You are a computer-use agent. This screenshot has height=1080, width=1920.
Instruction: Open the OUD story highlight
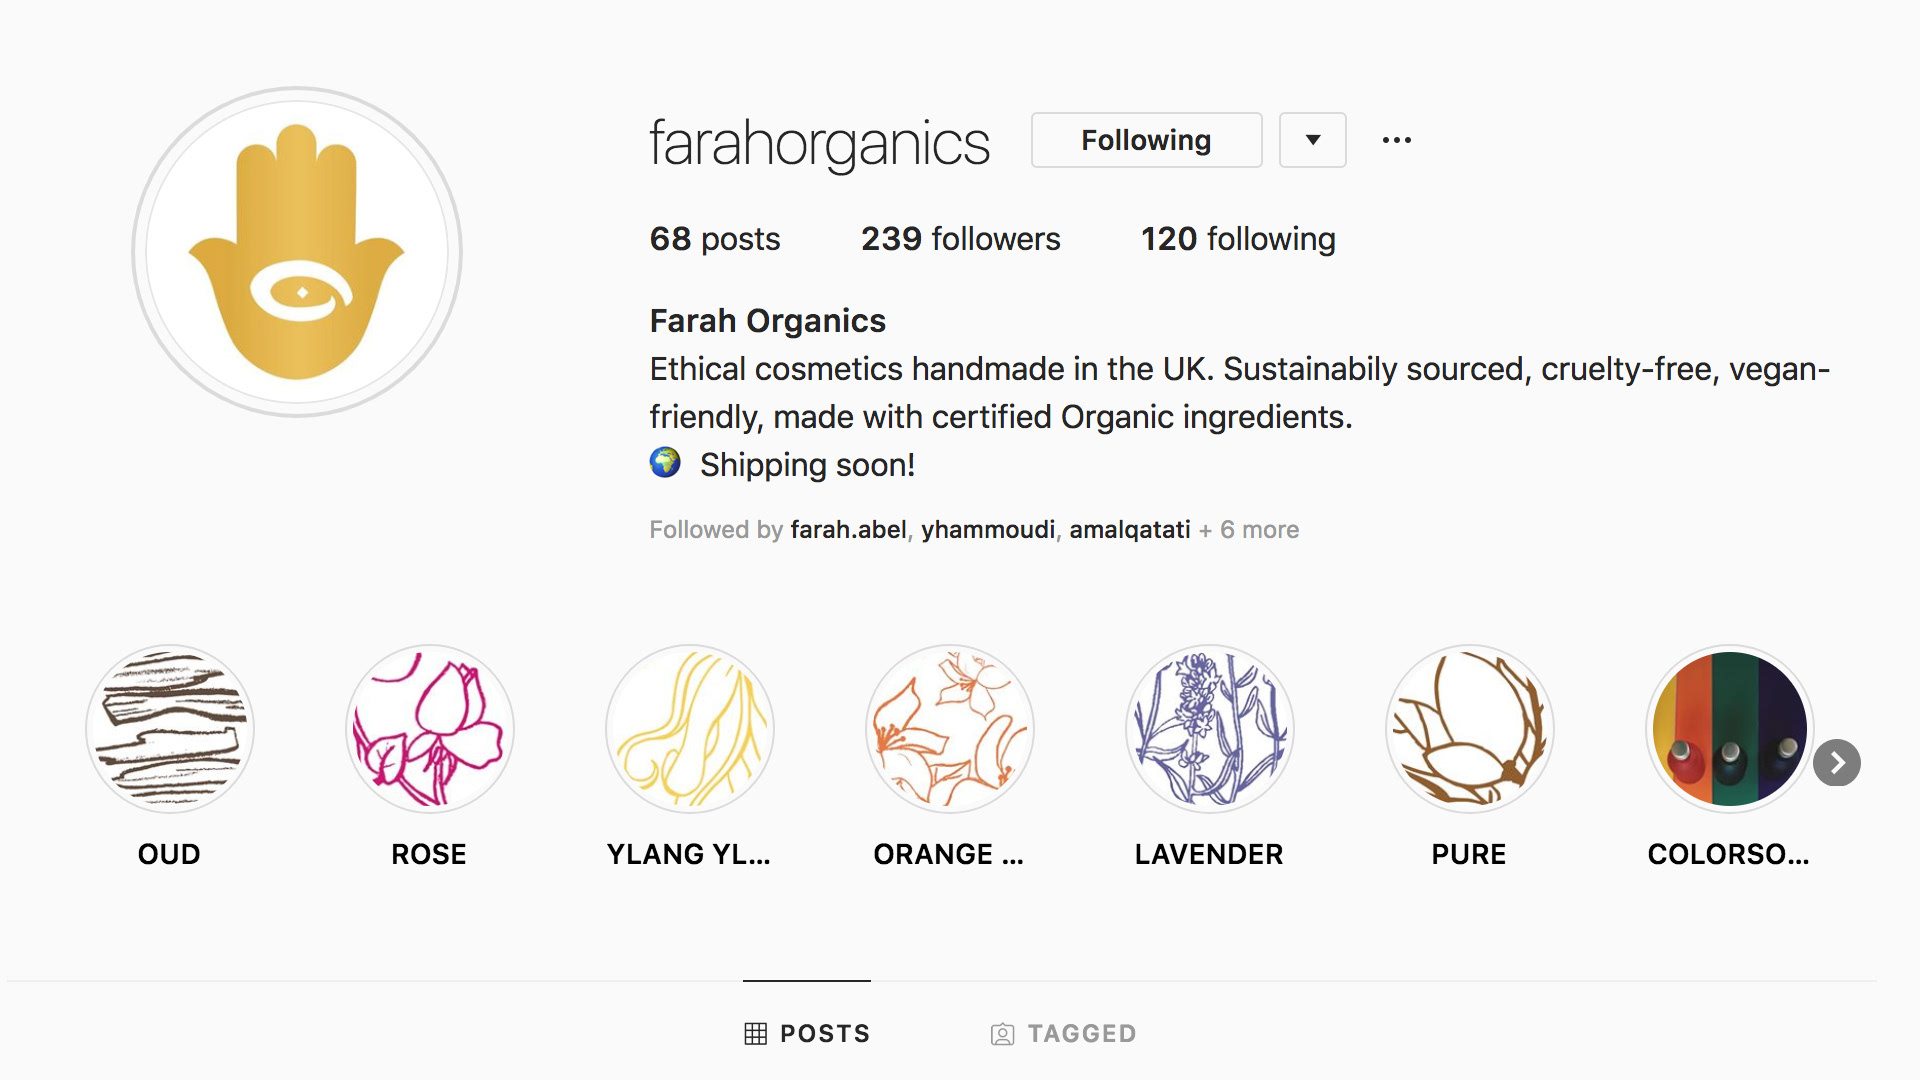(169, 729)
